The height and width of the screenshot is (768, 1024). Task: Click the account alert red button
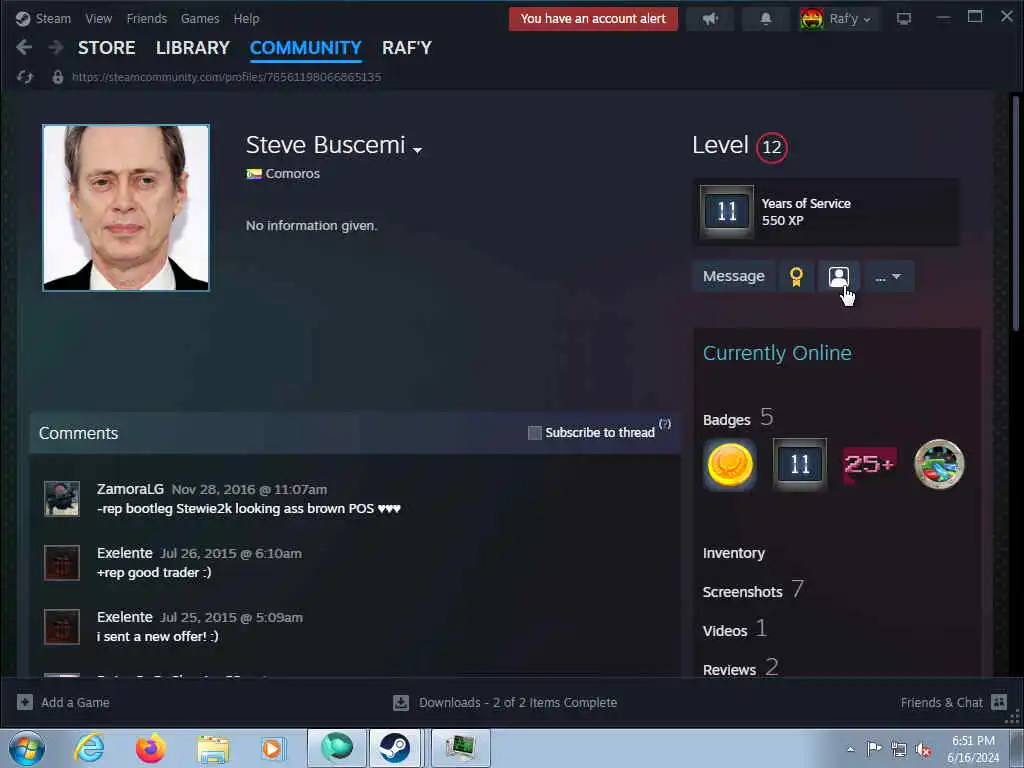(x=593, y=19)
